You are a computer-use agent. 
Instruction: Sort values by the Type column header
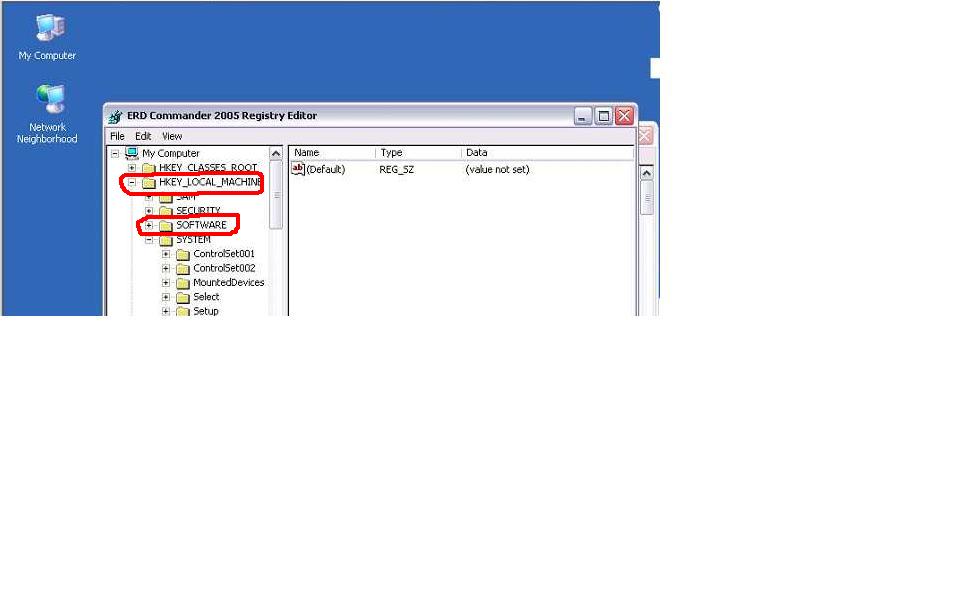[418, 152]
